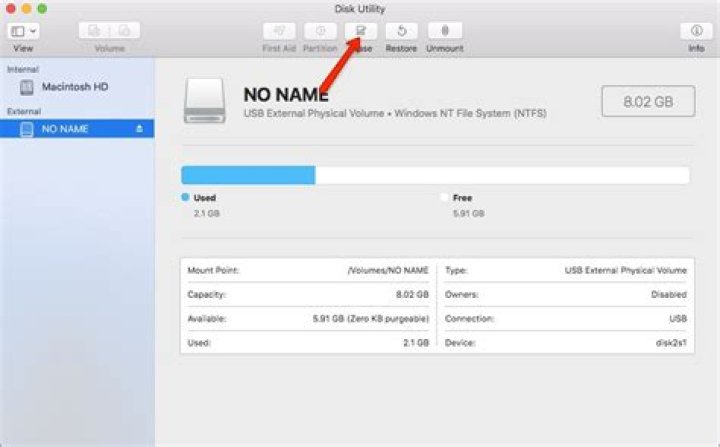Click the large NO NAME drive icon
The image size is (720, 447).
pos(205,101)
